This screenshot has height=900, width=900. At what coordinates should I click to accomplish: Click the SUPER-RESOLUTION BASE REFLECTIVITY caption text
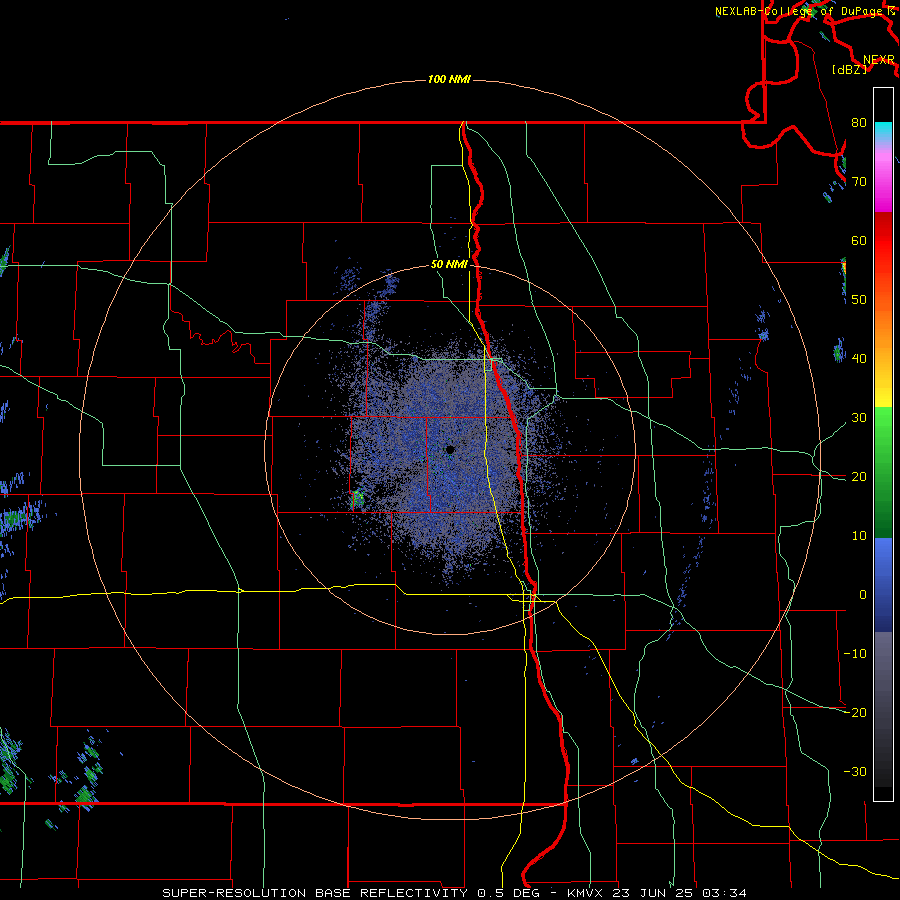(315, 893)
